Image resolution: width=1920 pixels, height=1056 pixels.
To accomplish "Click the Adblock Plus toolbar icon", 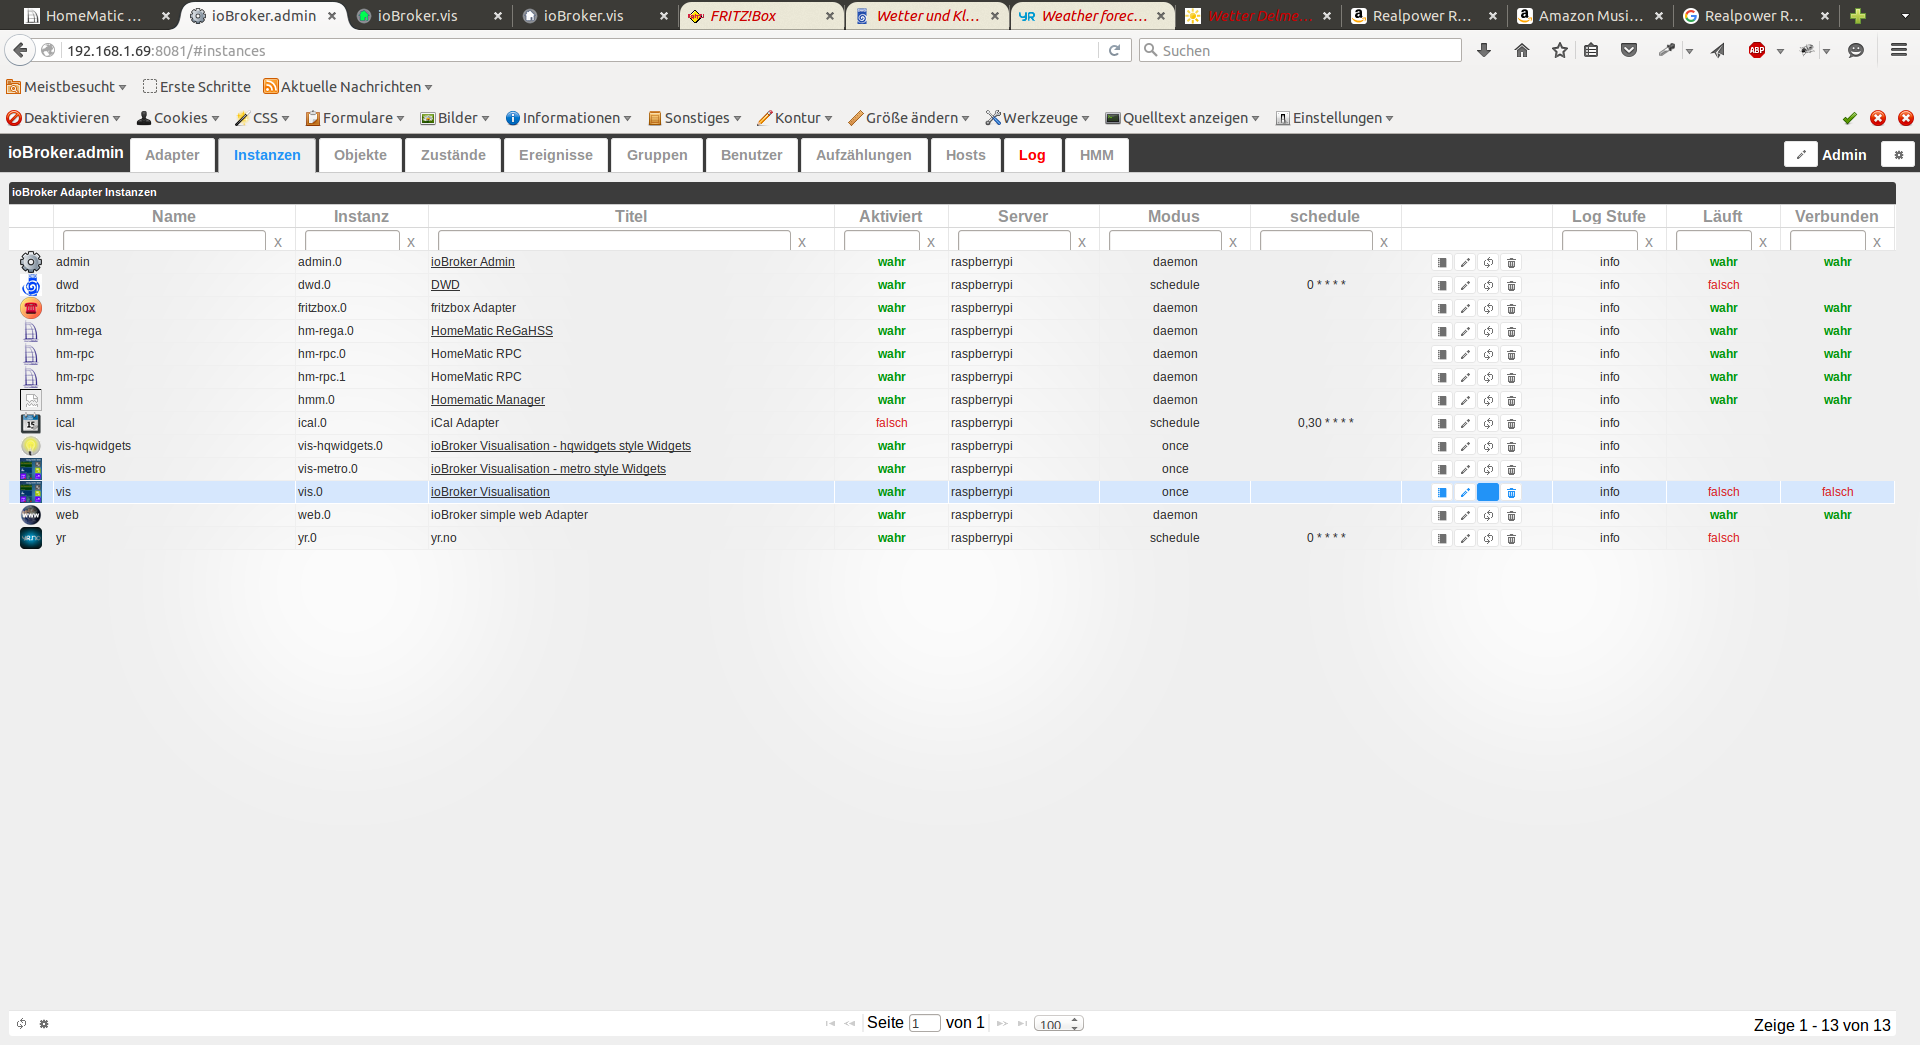I will [x=1757, y=50].
